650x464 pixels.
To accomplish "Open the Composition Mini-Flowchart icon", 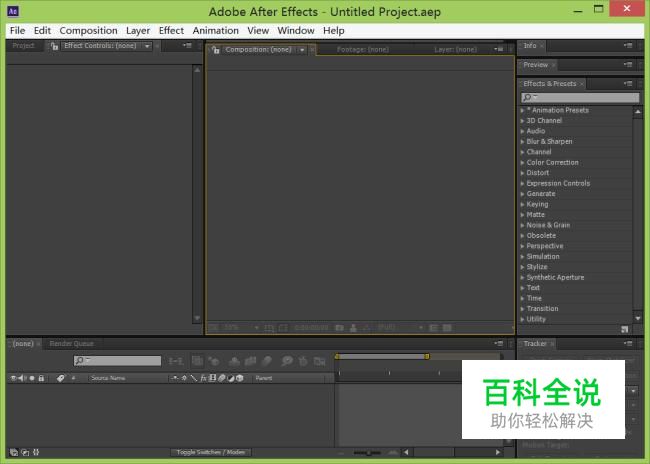I will 176,362.
